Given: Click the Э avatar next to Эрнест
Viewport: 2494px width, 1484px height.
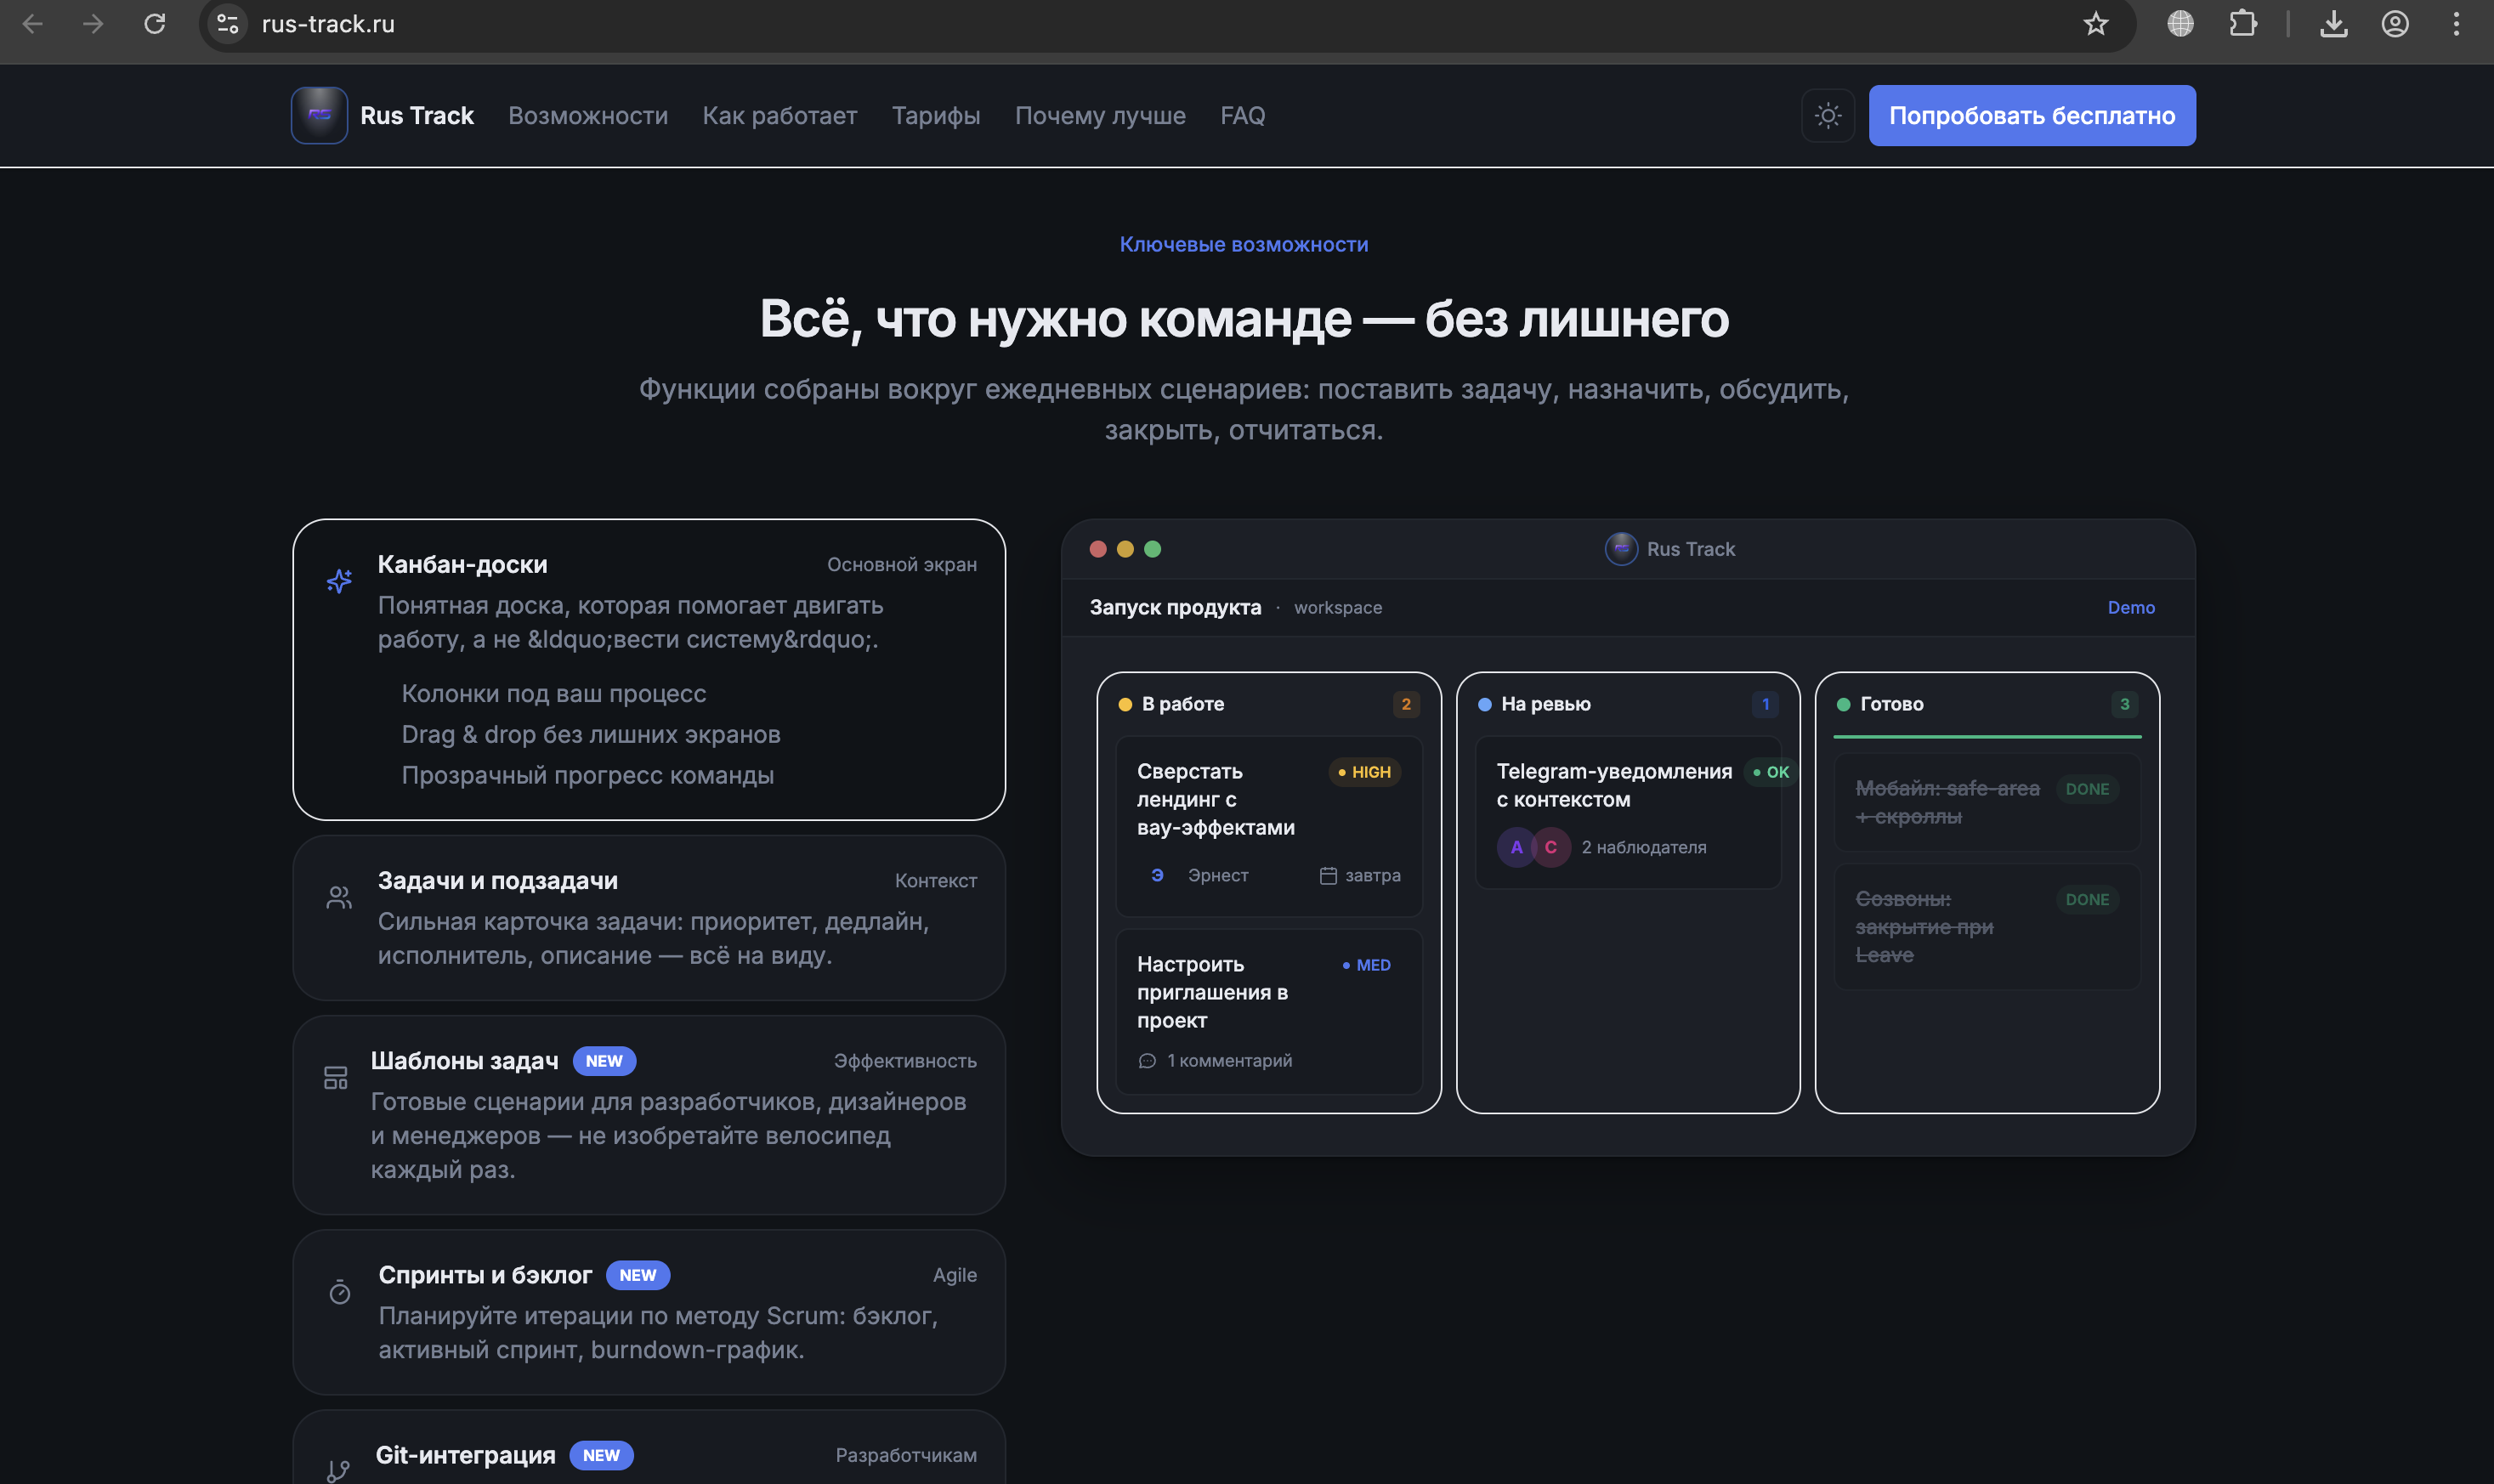Looking at the screenshot, I should click(1157, 875).
